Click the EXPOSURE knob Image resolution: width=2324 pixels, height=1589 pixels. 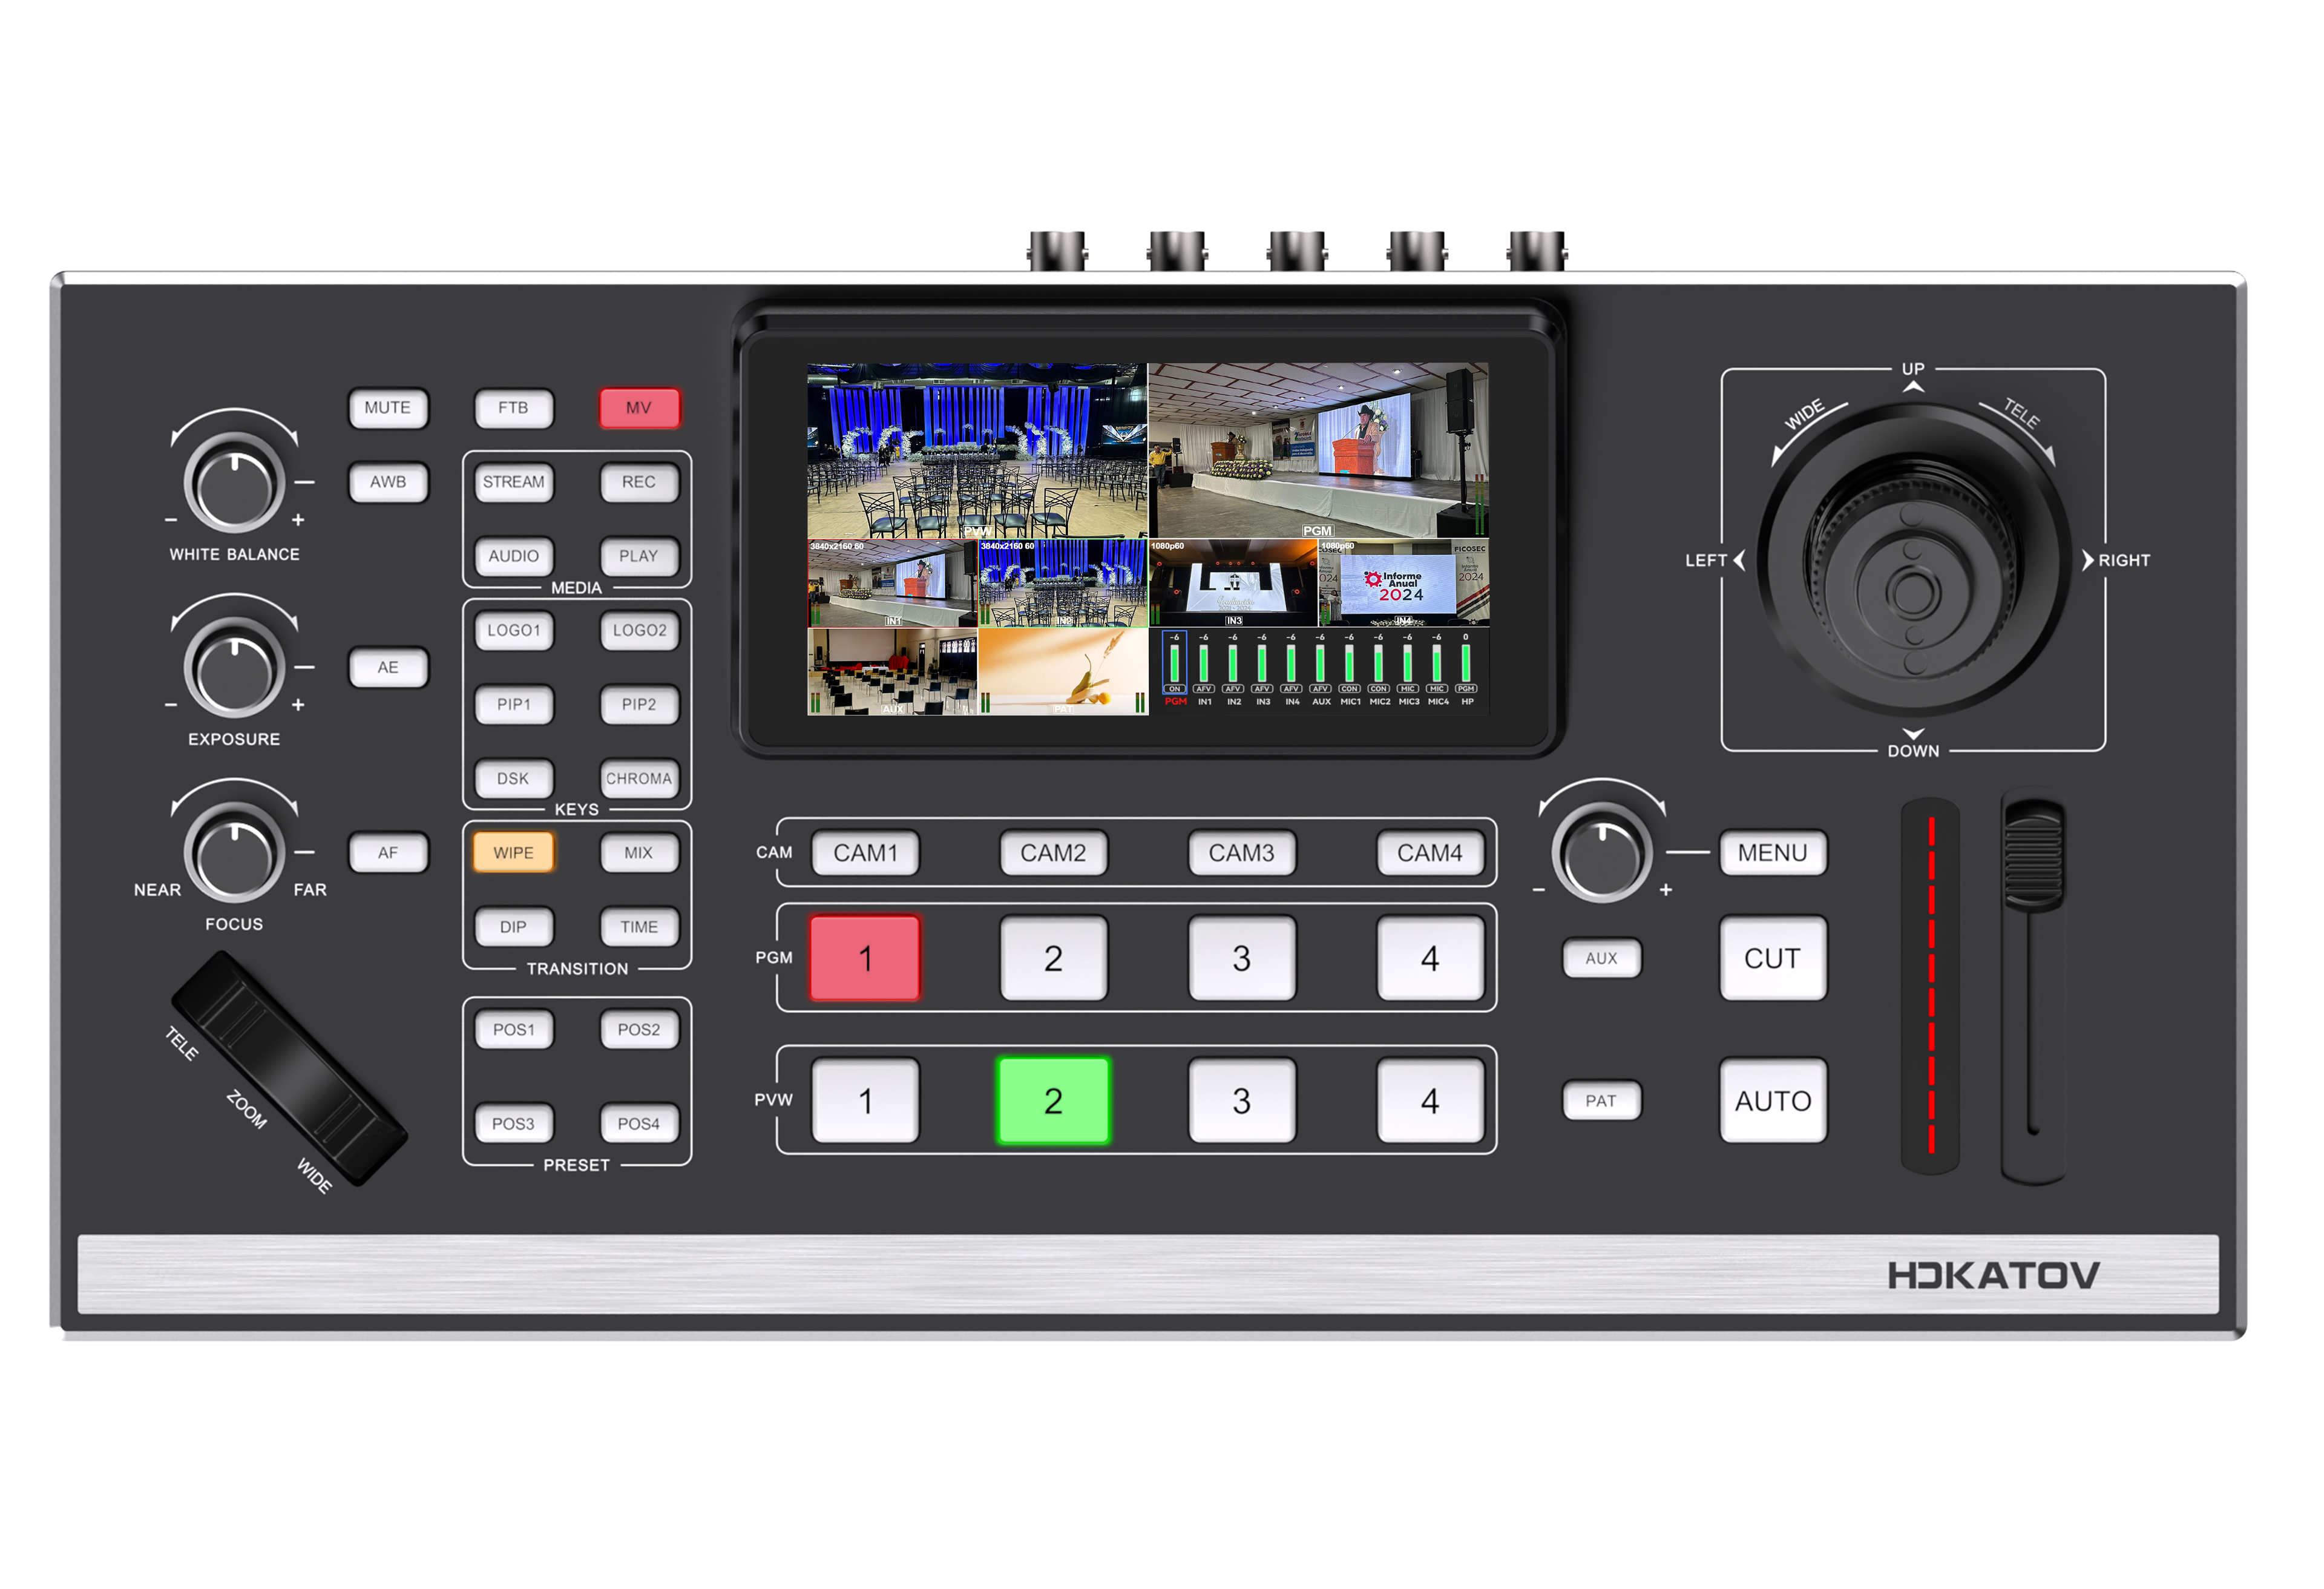(x=234, y=668)
